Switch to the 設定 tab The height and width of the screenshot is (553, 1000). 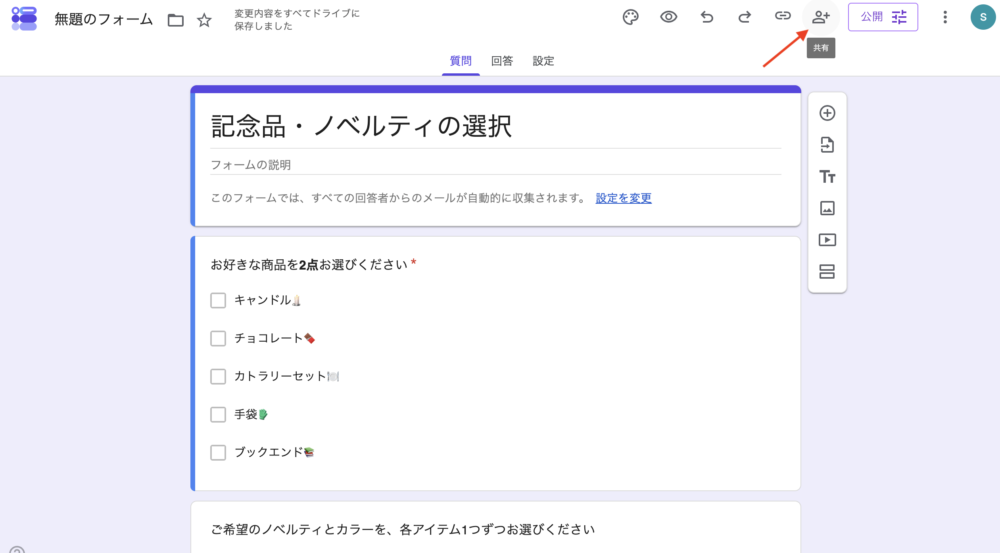(543, 61)
